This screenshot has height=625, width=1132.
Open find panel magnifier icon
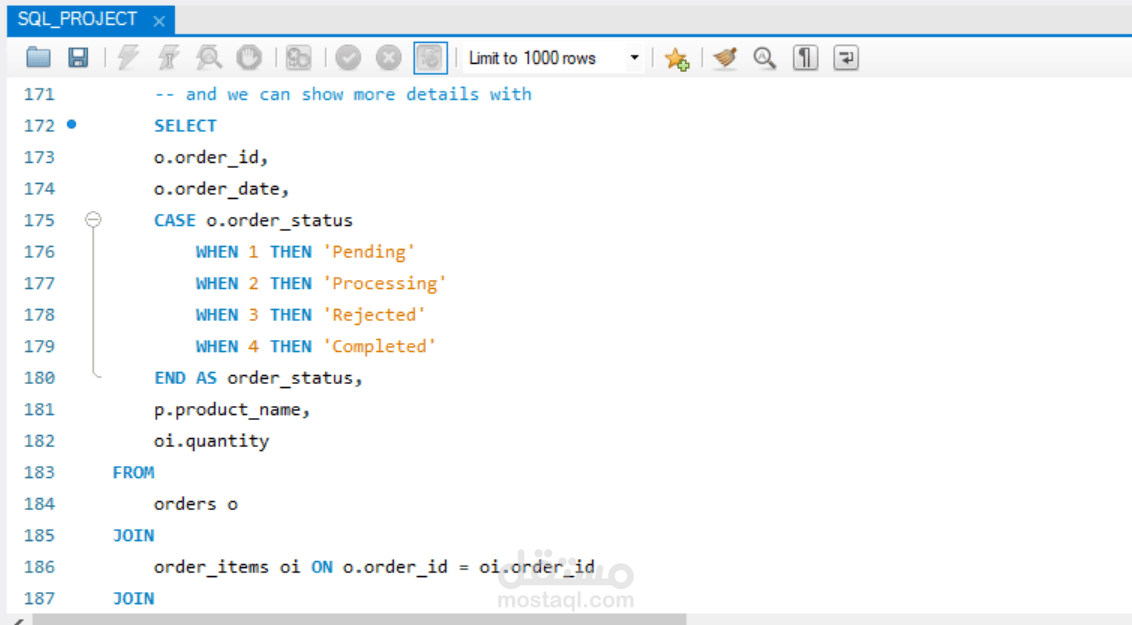point(765,58)
